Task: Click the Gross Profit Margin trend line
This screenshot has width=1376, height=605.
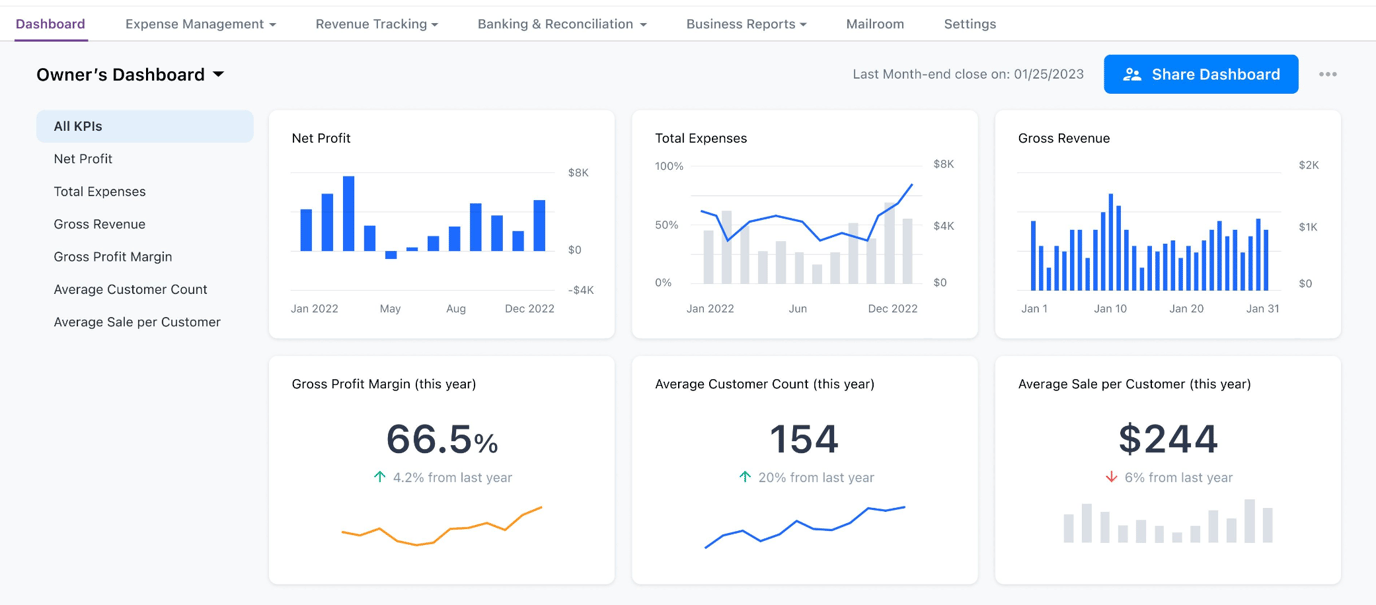Action: coord(441,528)
